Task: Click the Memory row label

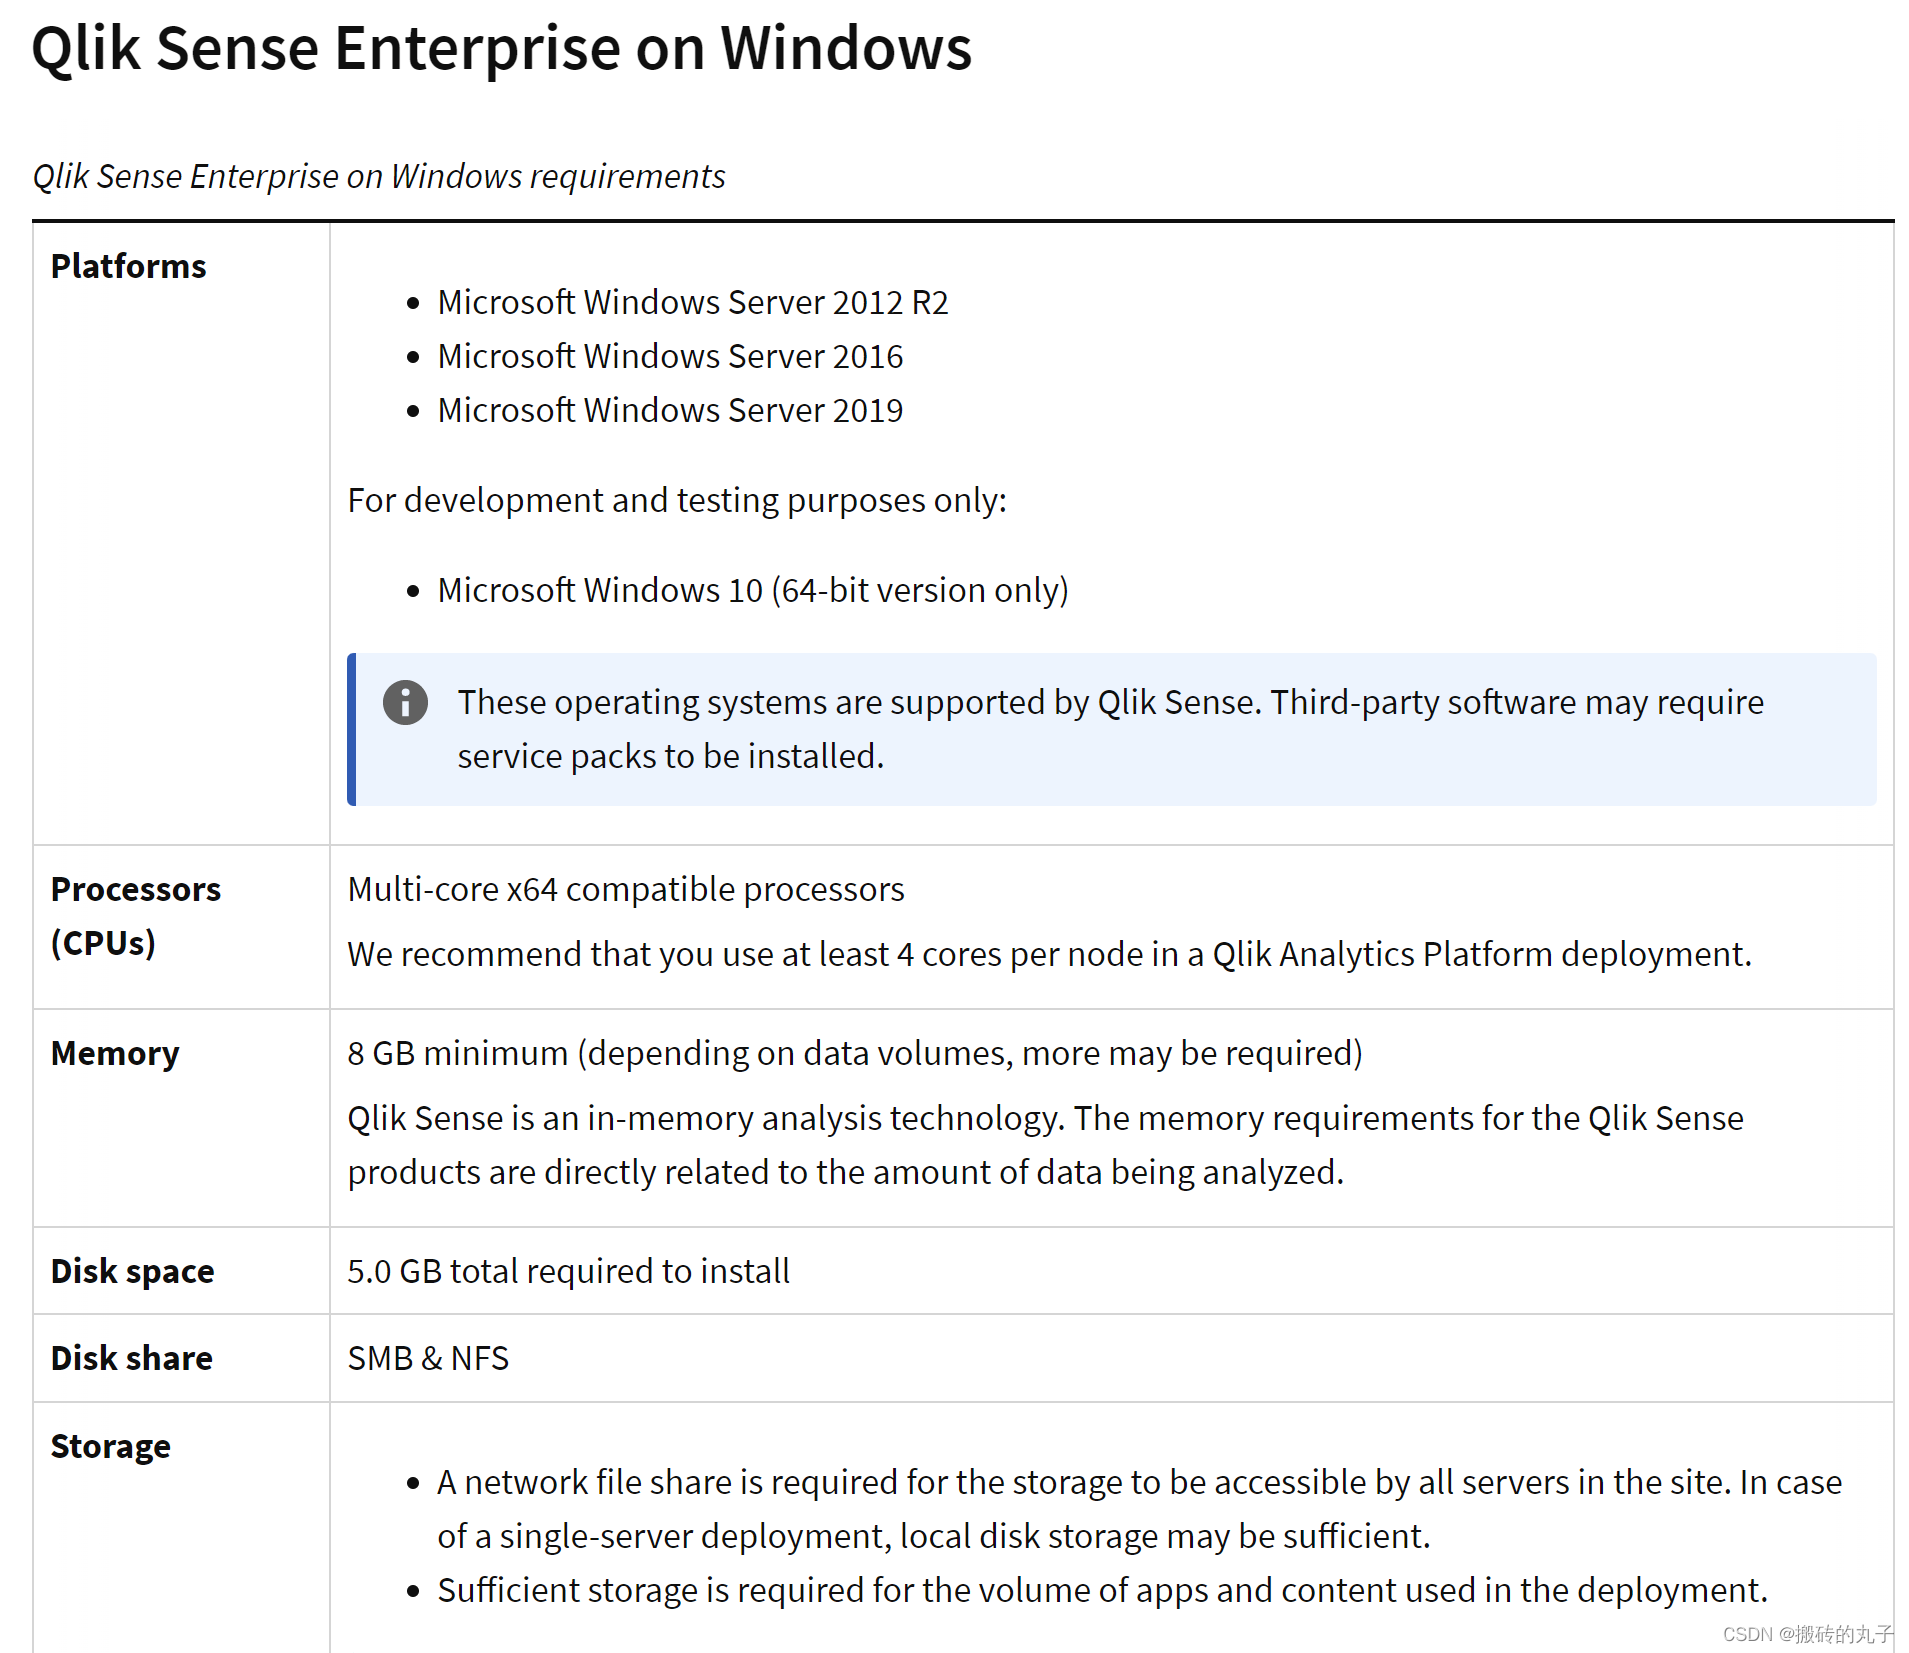Action: 114,1052
